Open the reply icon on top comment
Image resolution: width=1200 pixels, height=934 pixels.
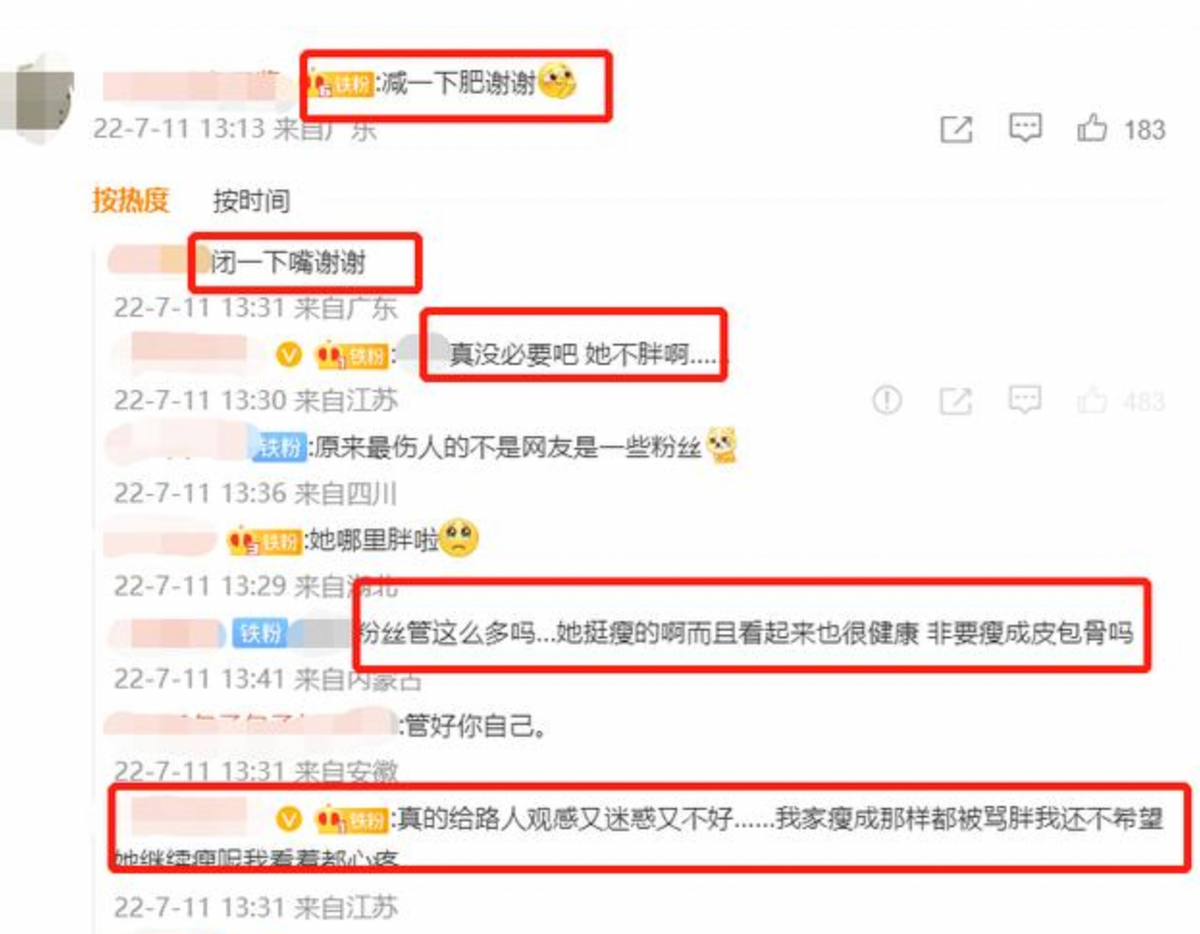click(1024, 128)
